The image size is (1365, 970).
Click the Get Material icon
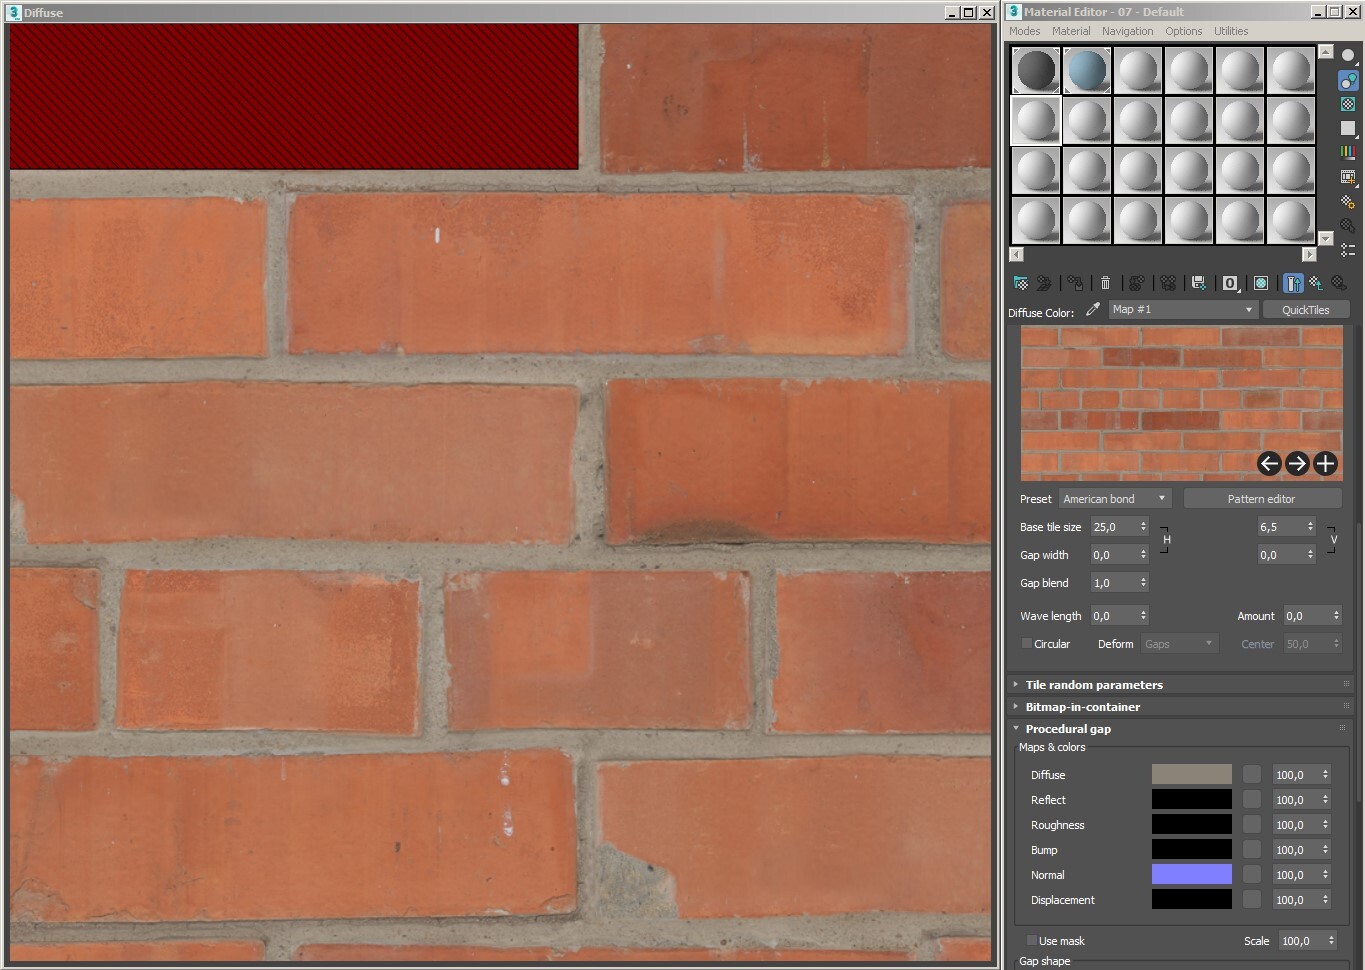(1020, 283)
